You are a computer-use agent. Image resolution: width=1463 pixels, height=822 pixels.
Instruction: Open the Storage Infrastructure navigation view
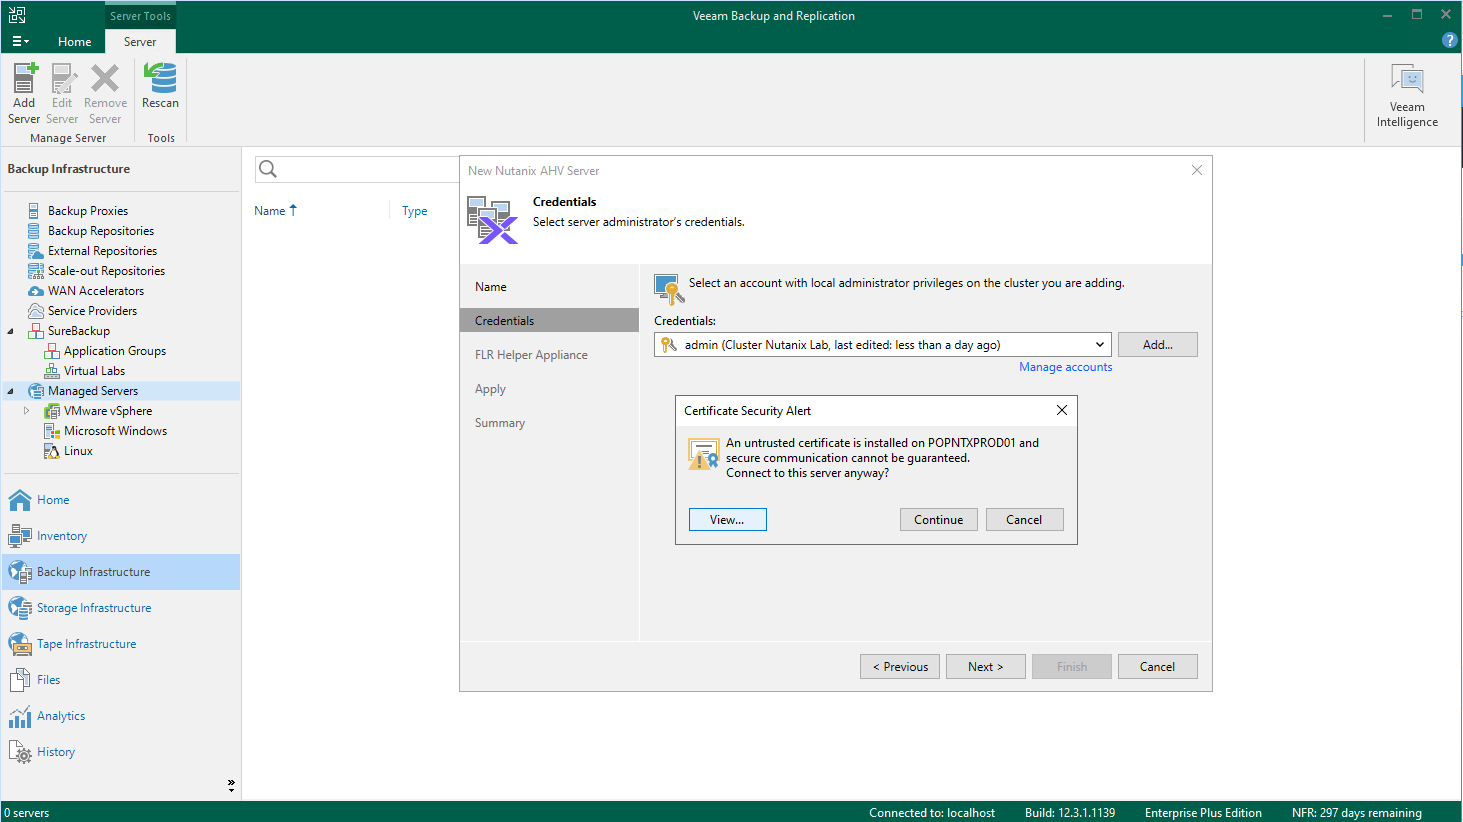120,608
